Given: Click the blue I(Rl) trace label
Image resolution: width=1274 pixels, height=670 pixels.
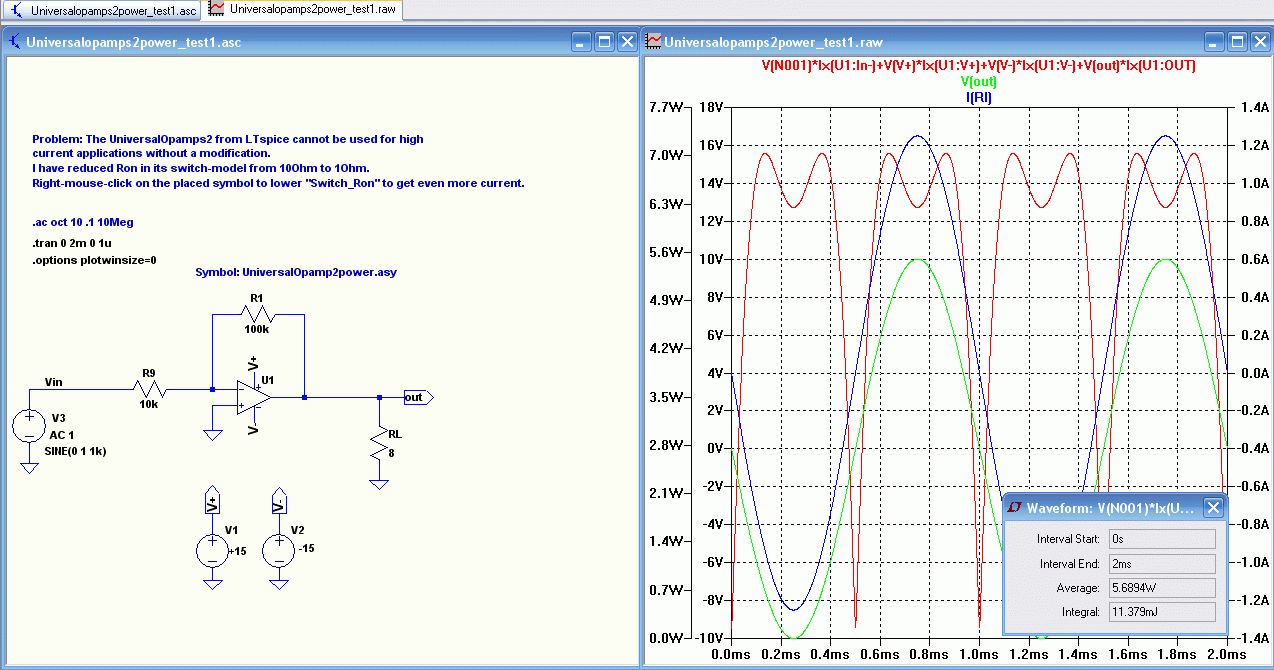Looking at the screenshot, I should click(x=978, y=97).
